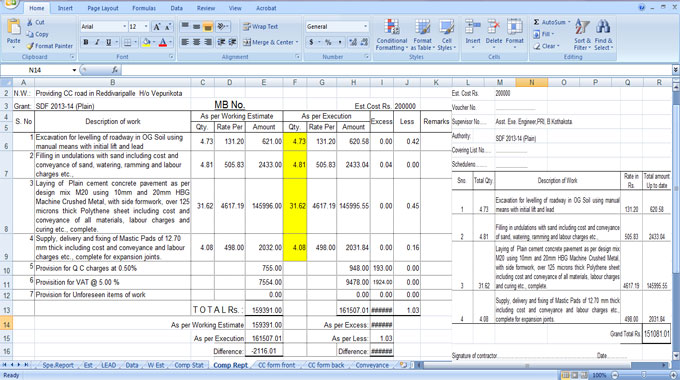Screen dimensions: 680x380
Task: Open the Font name dropdown
Action: coord(124,27)
